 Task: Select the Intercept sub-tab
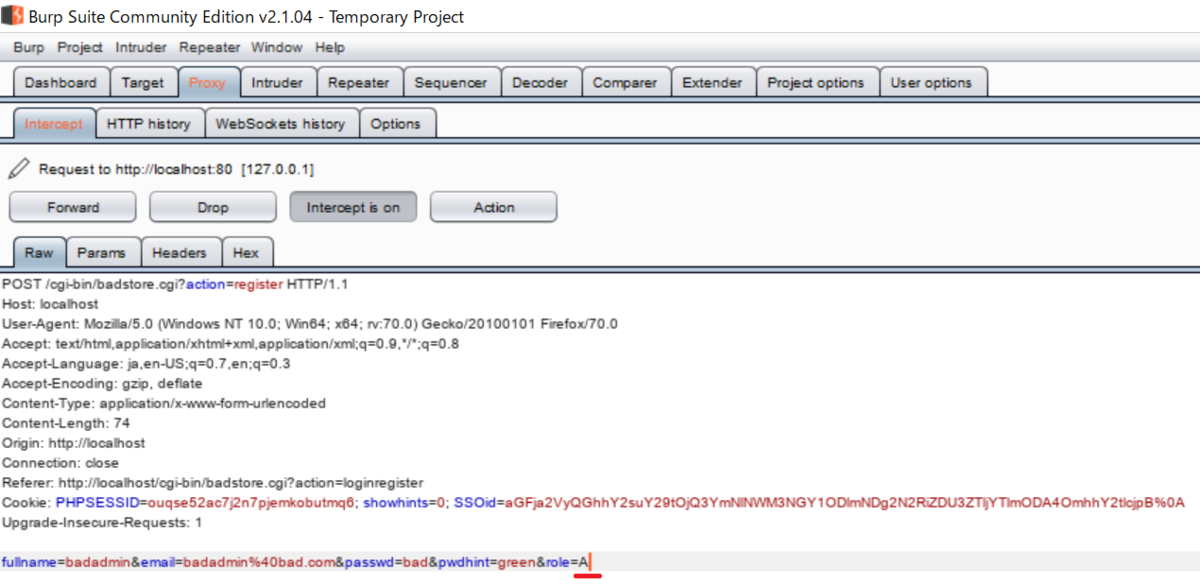(x=54, y=124)
